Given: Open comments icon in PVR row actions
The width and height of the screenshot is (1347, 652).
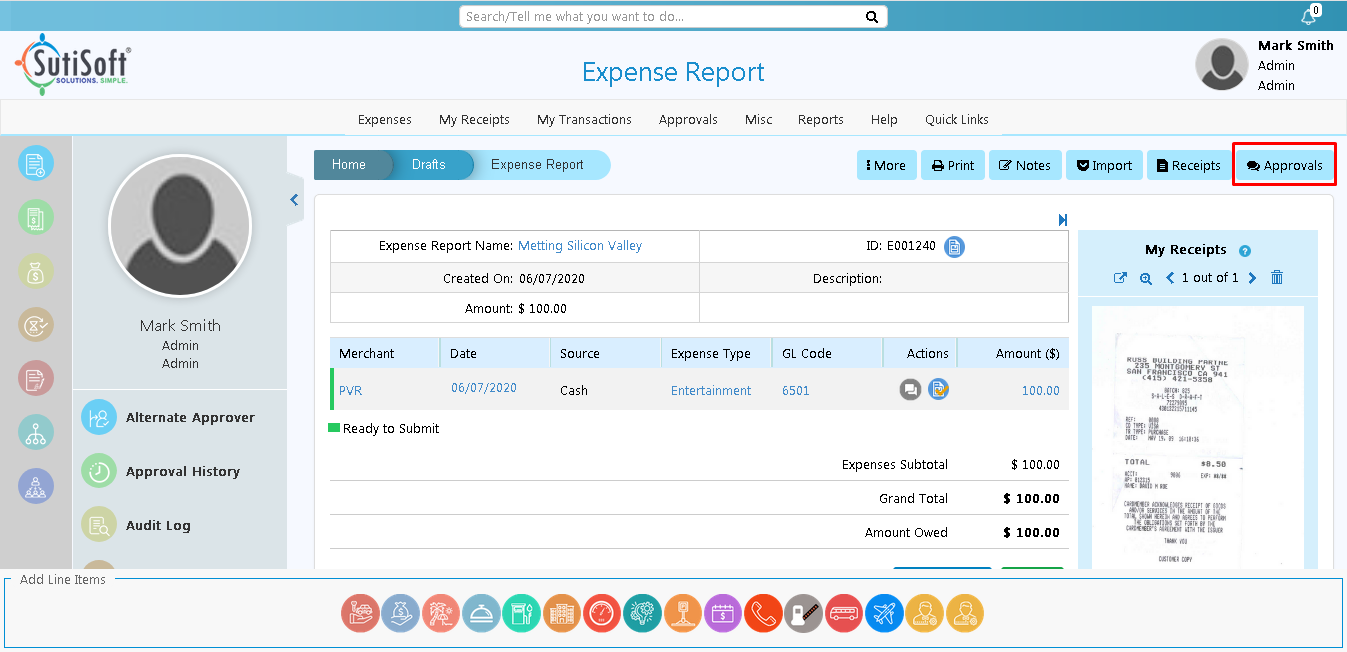Looking at the screenshot, I should click(x=910, y=390).
